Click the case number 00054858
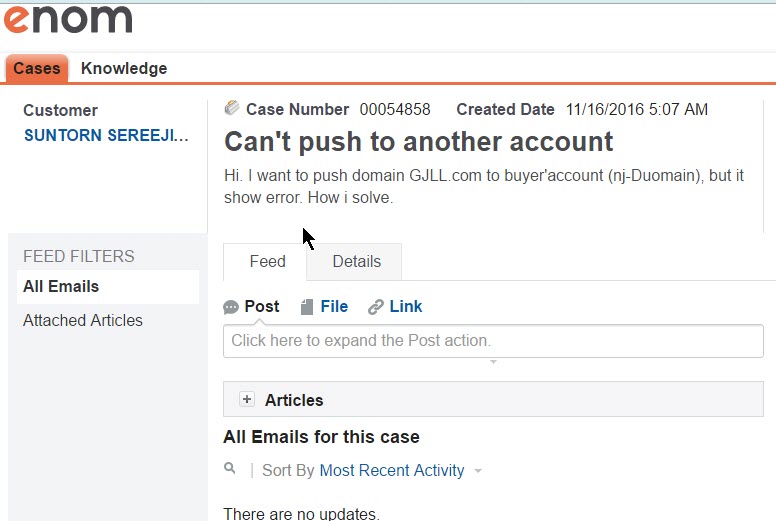776x521 pixels. point(395,110)
